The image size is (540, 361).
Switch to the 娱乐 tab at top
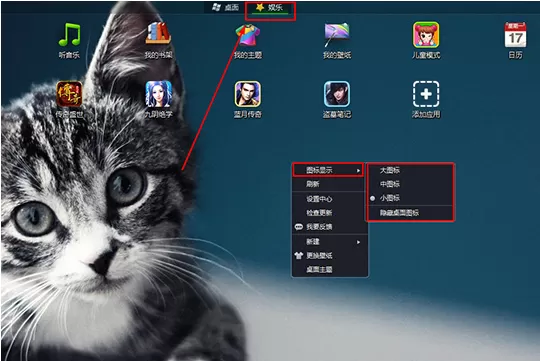click(x=270, y=8)
